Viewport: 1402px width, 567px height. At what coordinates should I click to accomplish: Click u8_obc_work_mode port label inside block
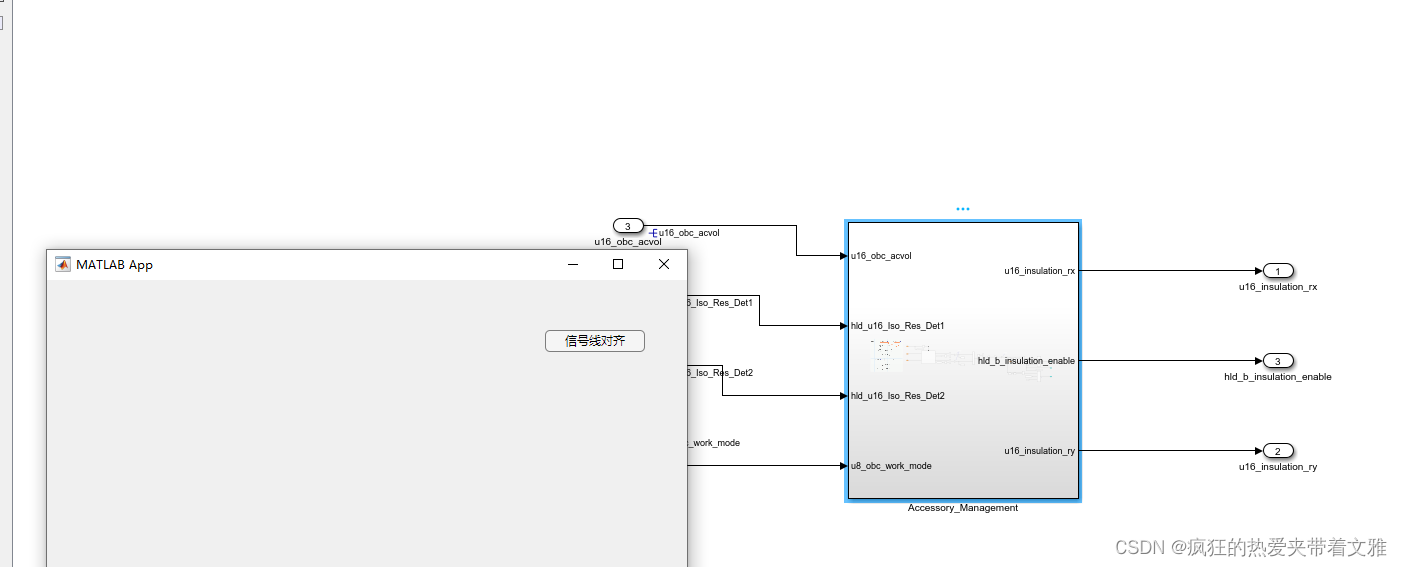point(891,466)
